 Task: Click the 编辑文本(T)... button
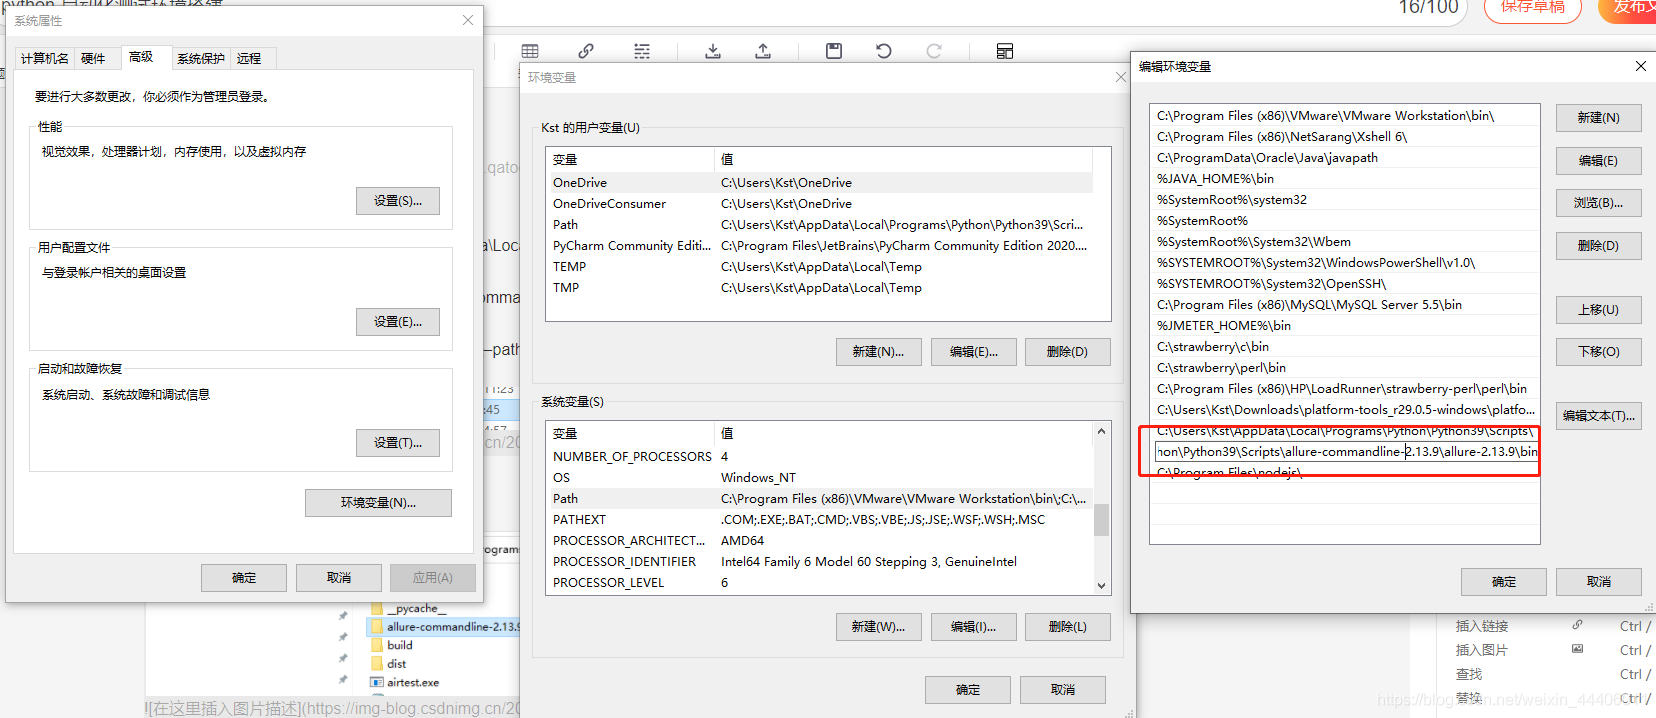[1598, 416]
